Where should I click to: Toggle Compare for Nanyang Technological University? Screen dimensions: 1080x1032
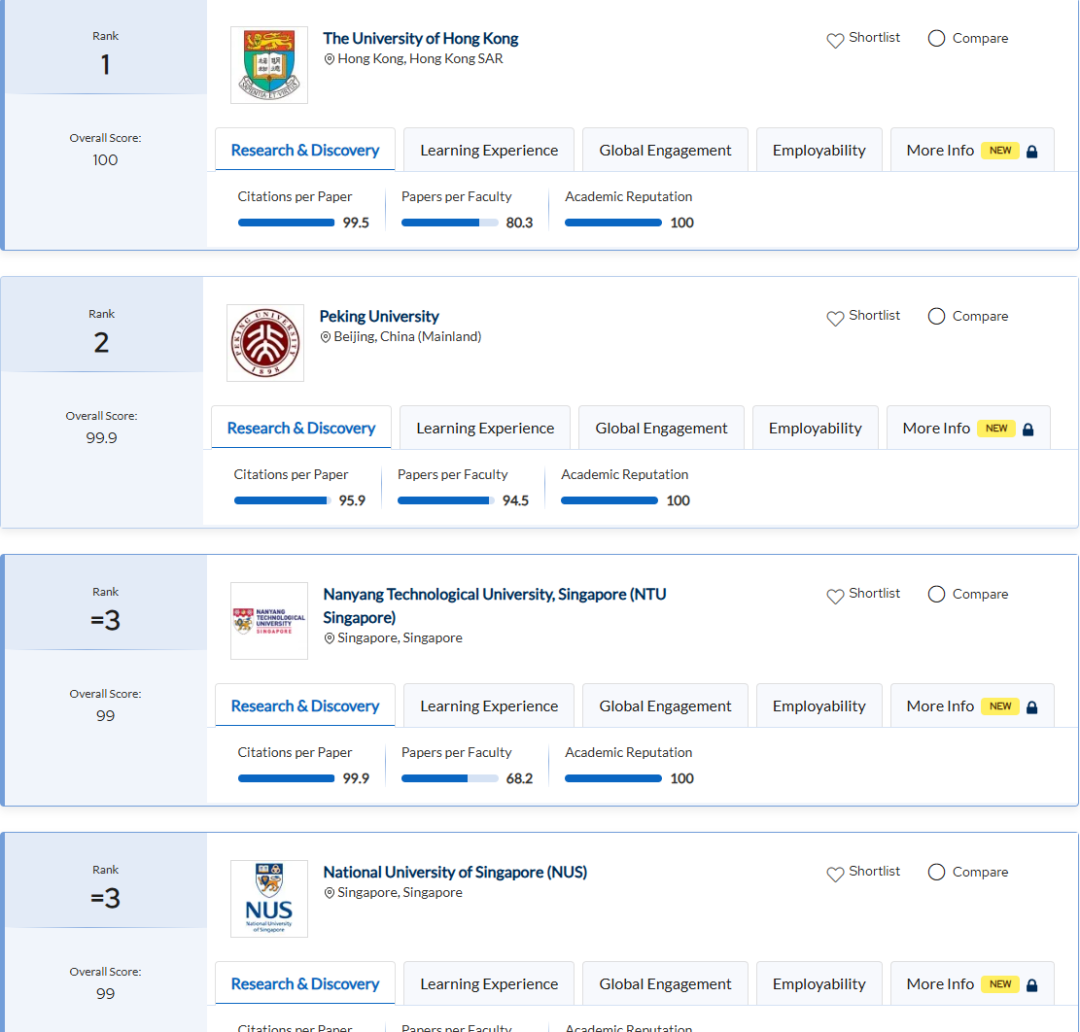[936, 595]
